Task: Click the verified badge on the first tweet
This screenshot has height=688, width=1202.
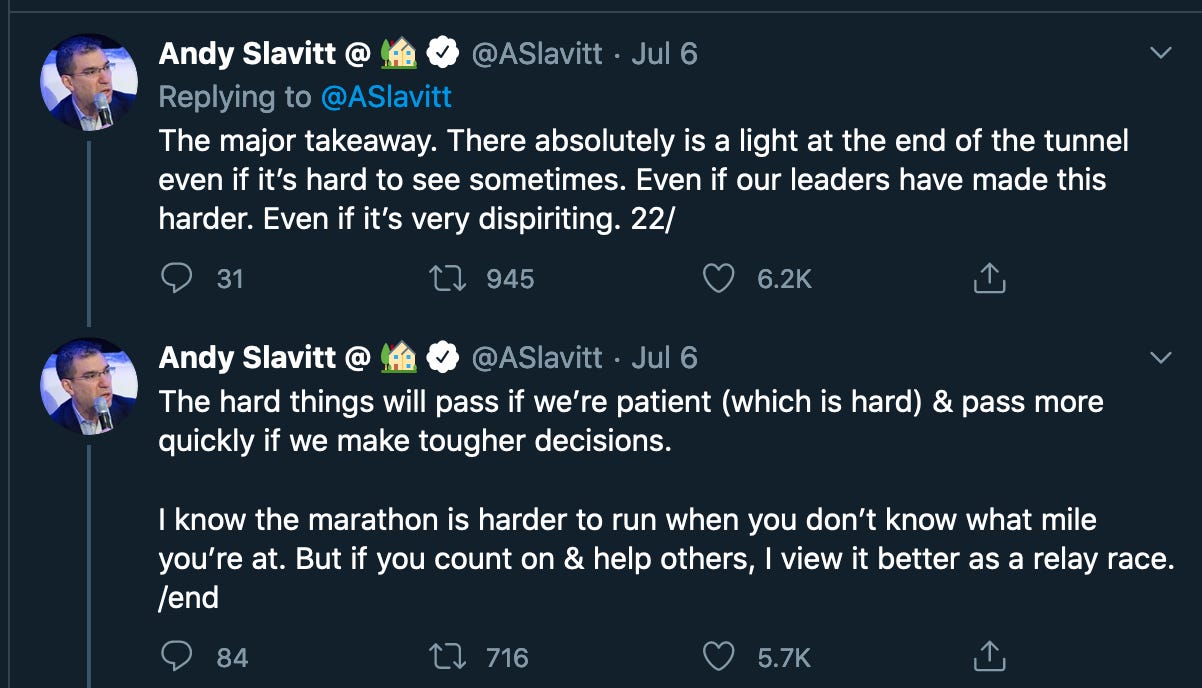Action: click(x=444, y=53)
